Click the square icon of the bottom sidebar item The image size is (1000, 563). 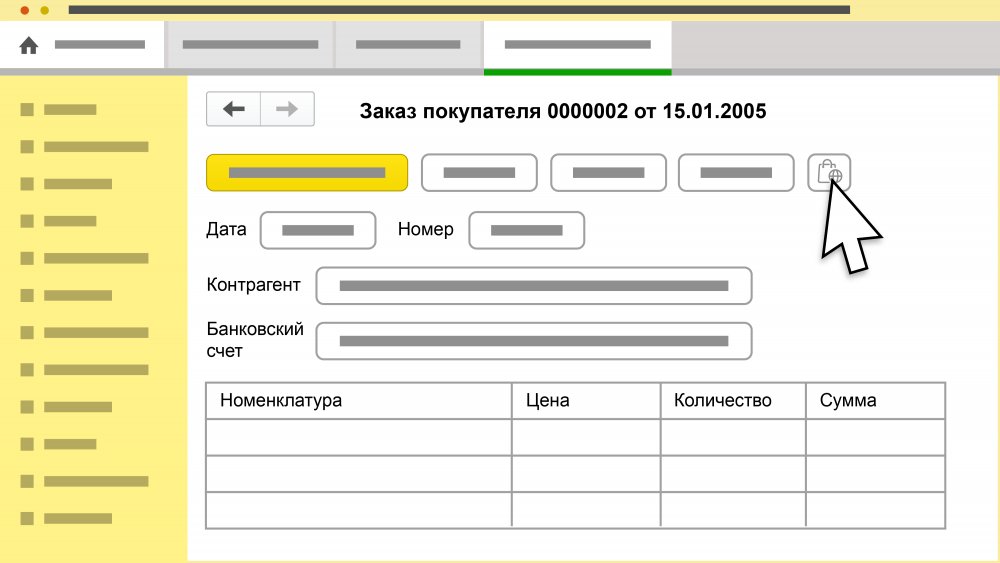[27, 518]
